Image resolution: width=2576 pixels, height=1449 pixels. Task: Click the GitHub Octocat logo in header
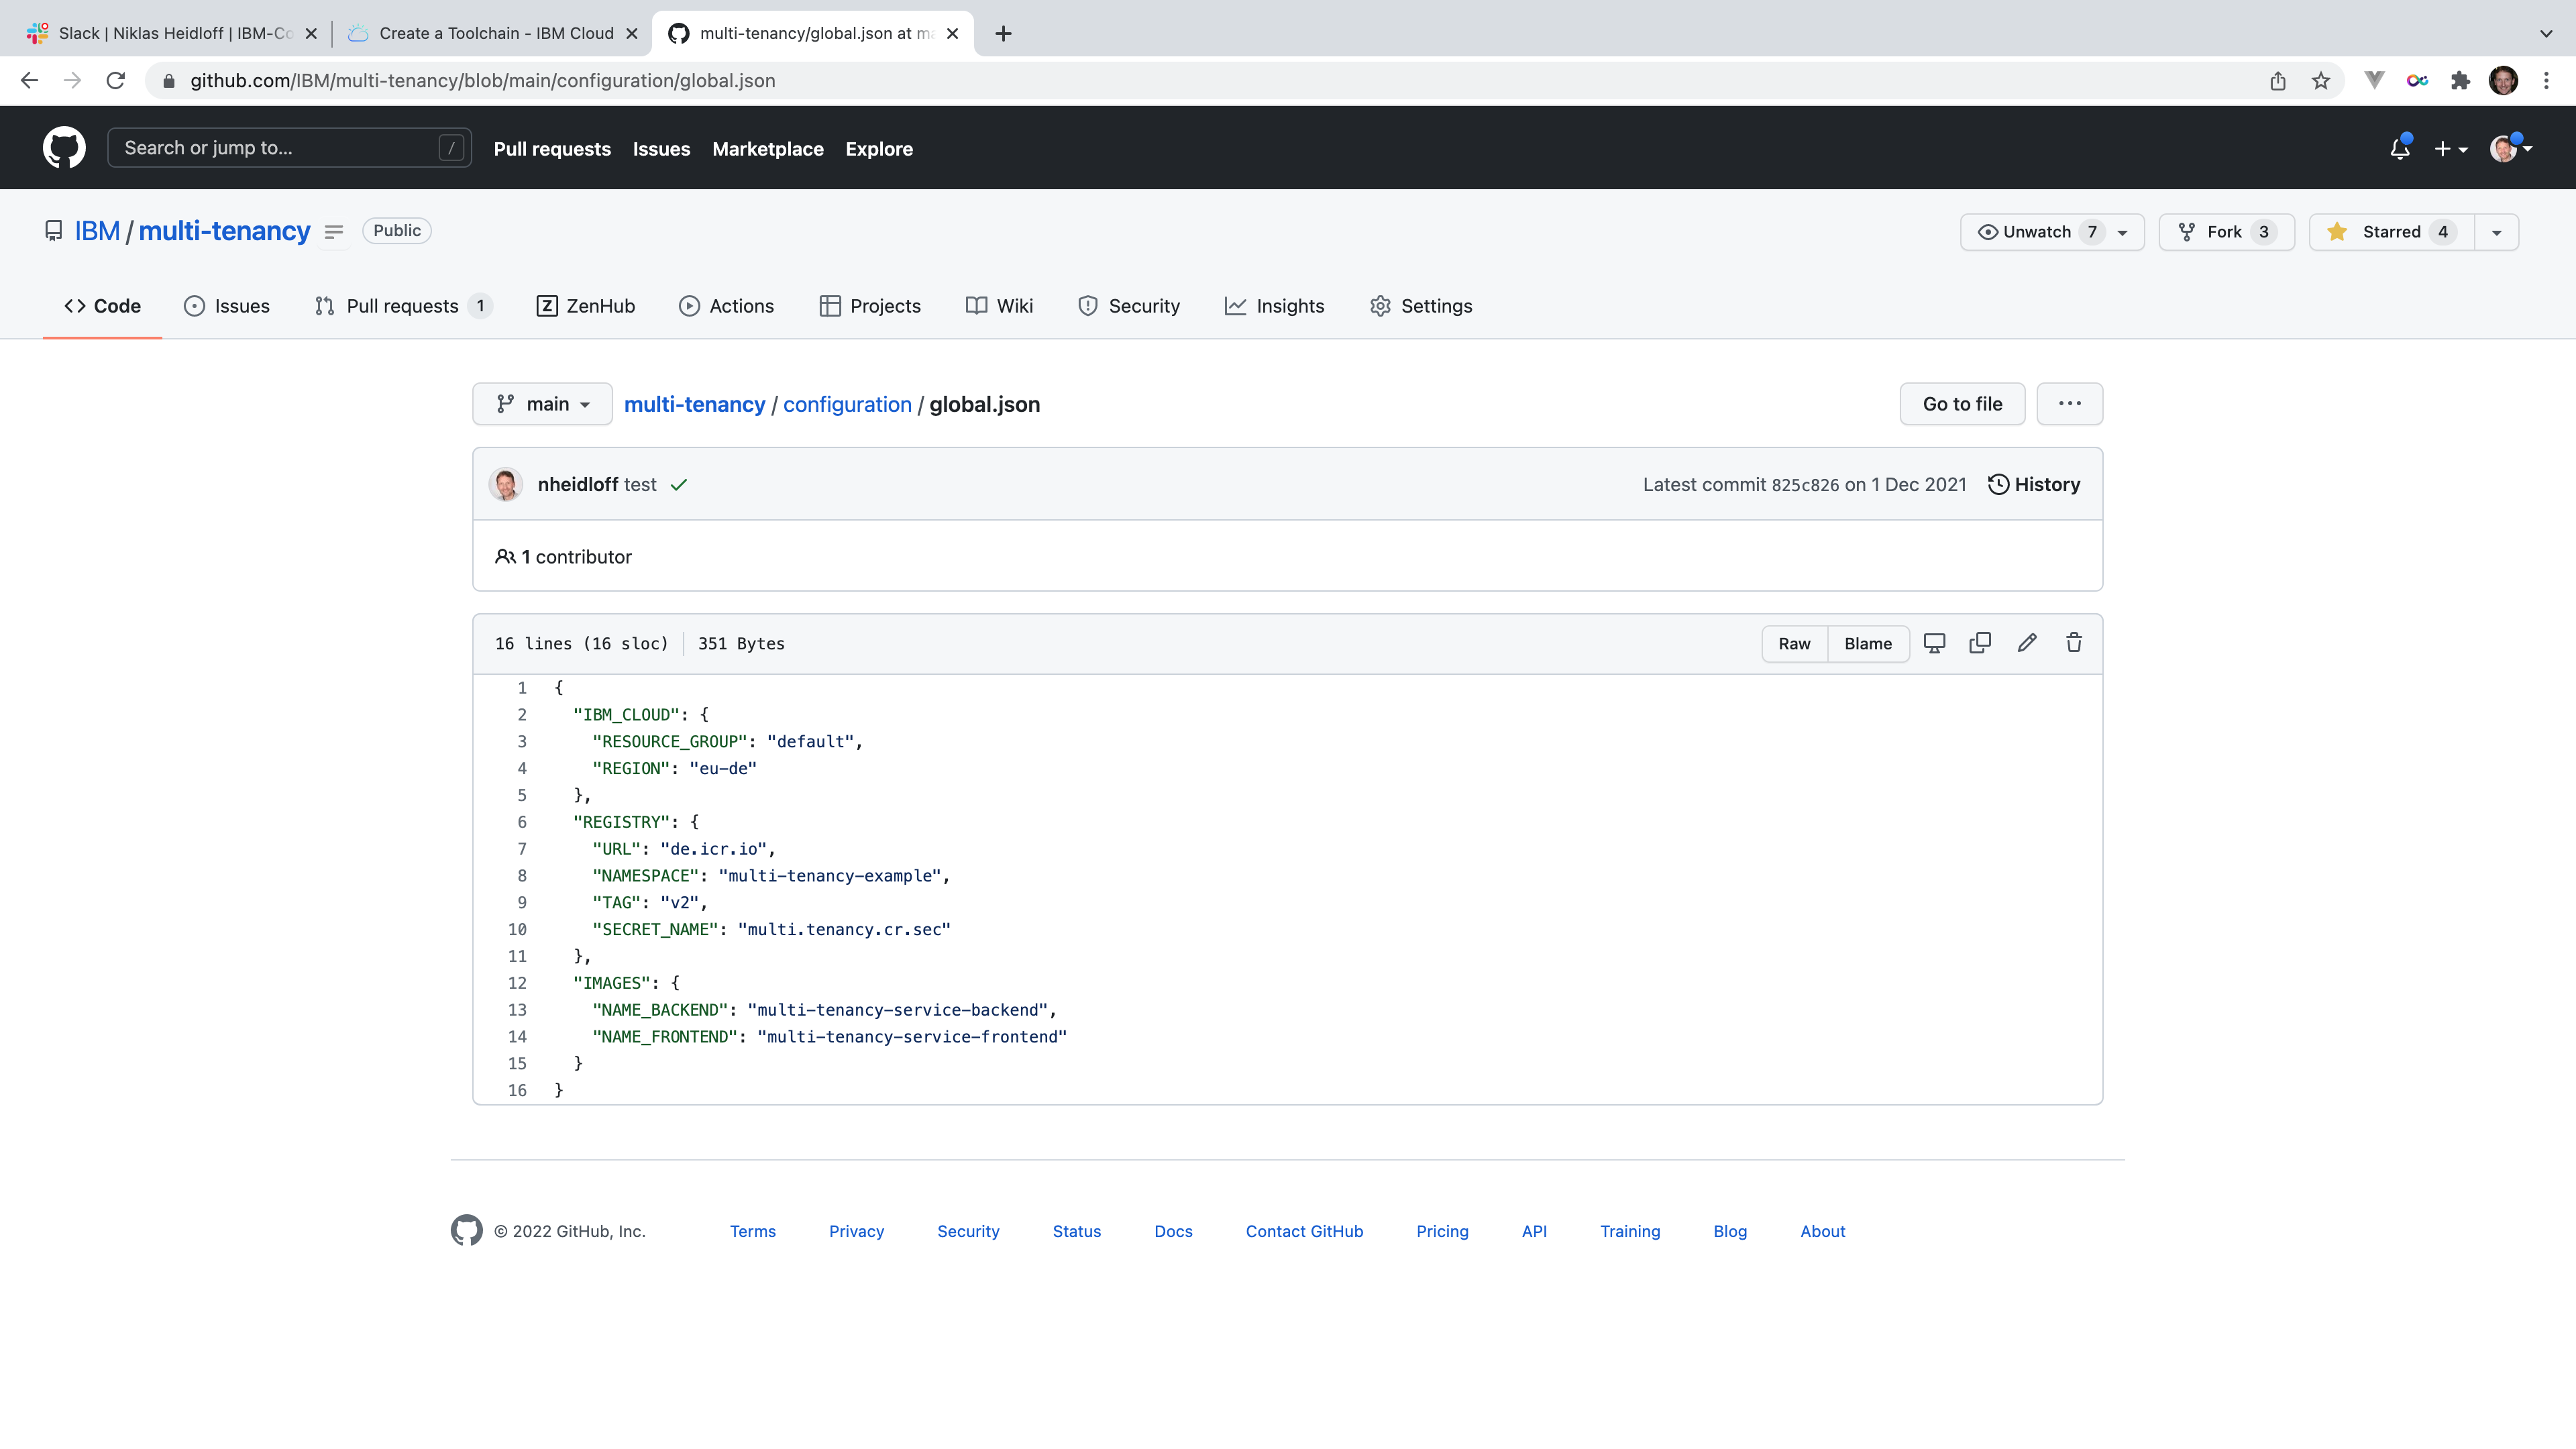[64, 148]
